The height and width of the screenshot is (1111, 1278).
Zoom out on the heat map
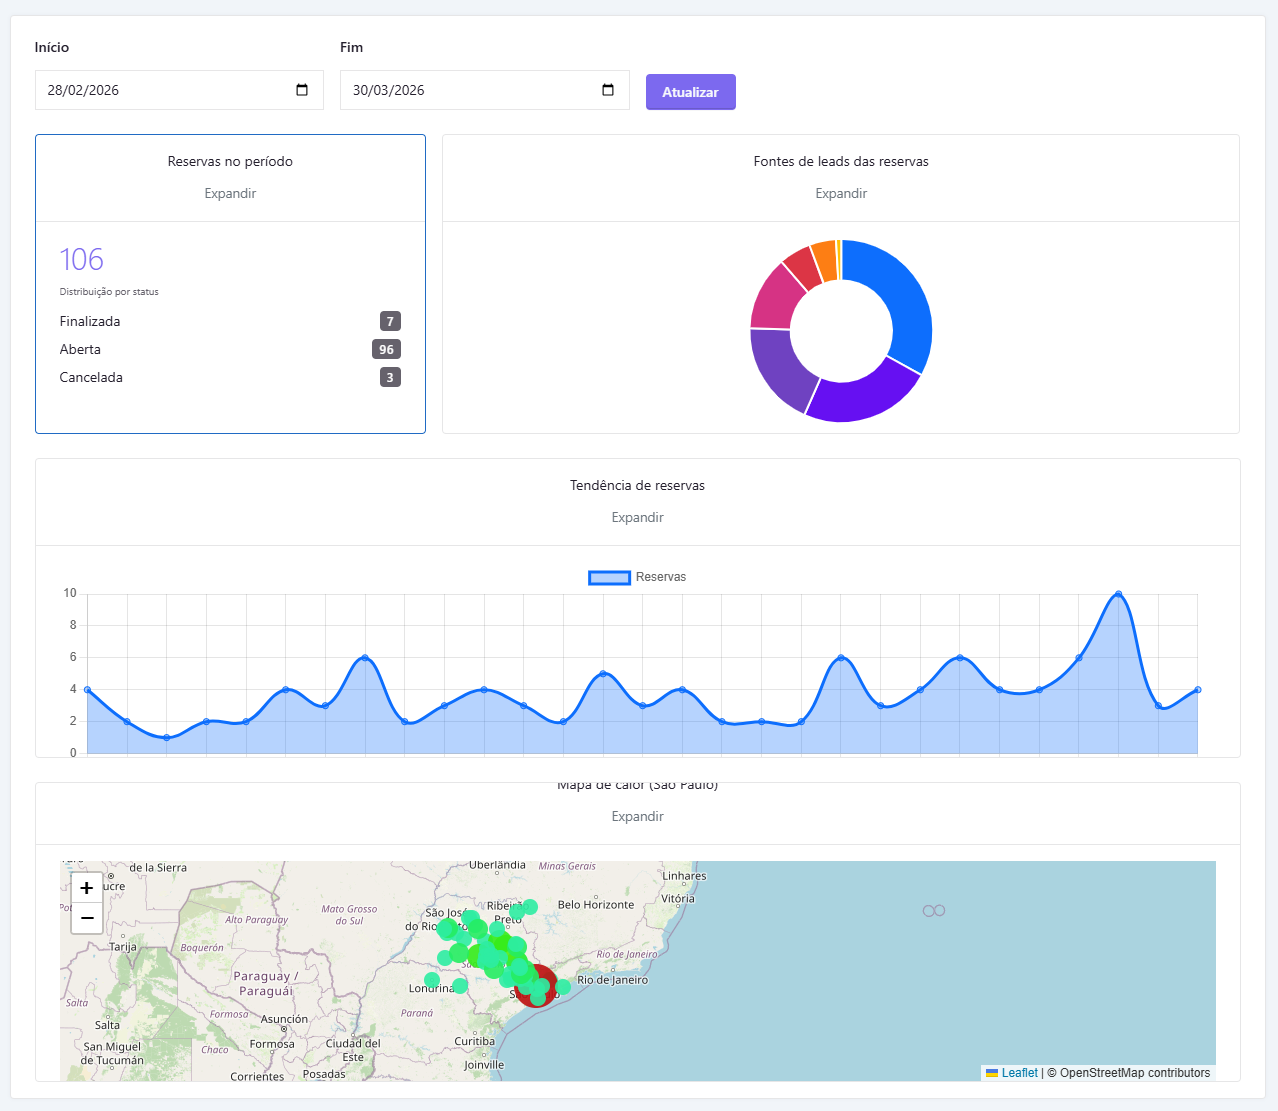click(87, 918)
